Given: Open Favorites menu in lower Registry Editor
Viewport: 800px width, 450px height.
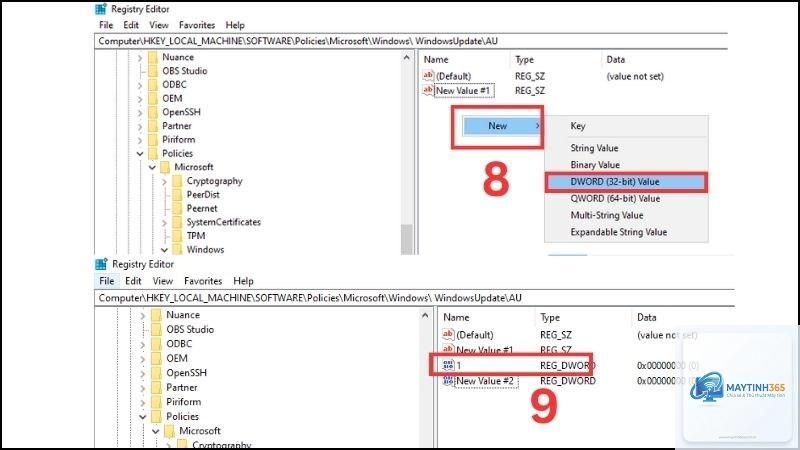Looking at the screenshot, I should 203,281.
